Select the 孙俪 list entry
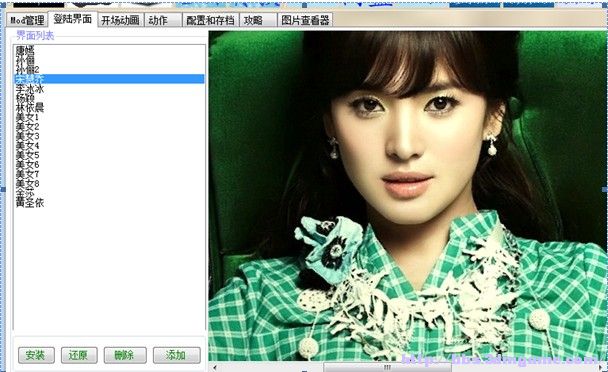Image resolution: width=608 pixels, height=372 pixels. [109, 60]
